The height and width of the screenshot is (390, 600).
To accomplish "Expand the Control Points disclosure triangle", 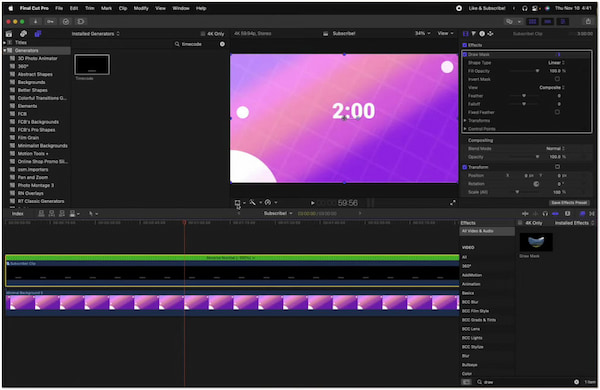I will tap(465, 129).
